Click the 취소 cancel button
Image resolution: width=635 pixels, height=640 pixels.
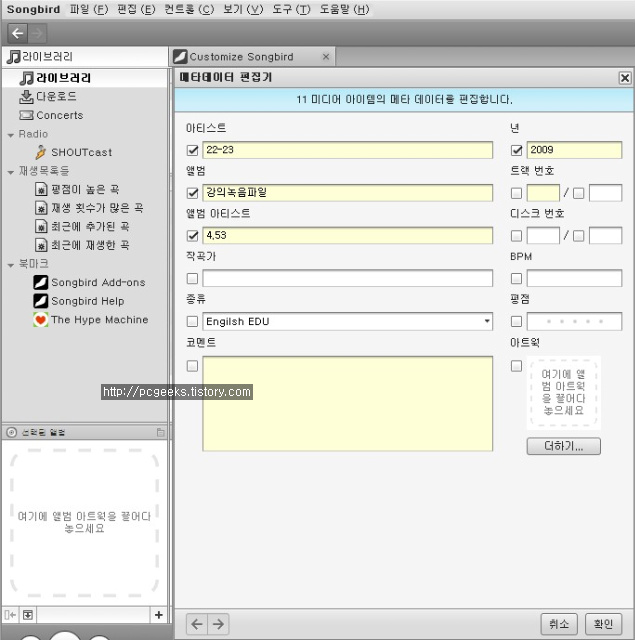point(559,624)
